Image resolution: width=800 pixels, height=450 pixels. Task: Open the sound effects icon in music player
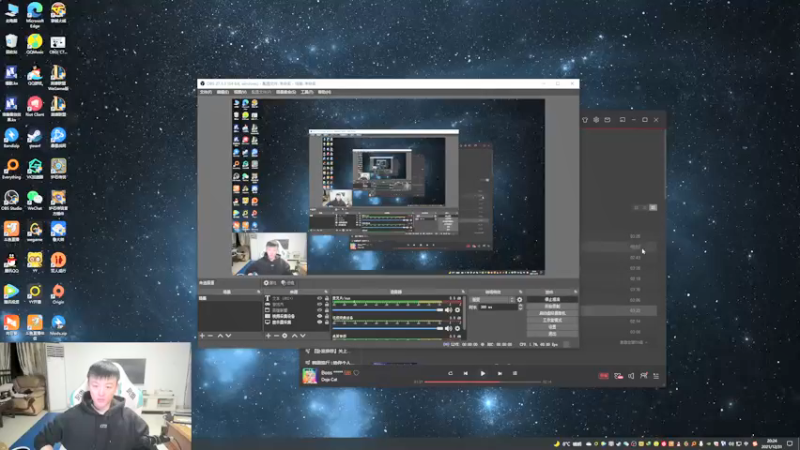point(618,376)
